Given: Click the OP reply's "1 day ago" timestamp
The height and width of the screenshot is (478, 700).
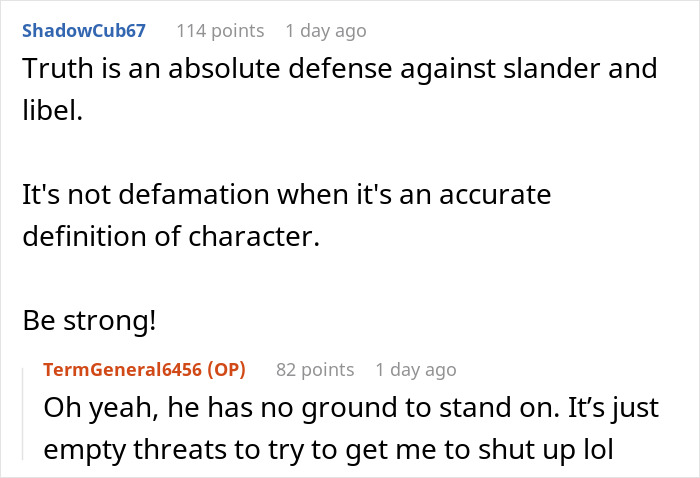Looking at the screenshot, I should click(415, 370).
